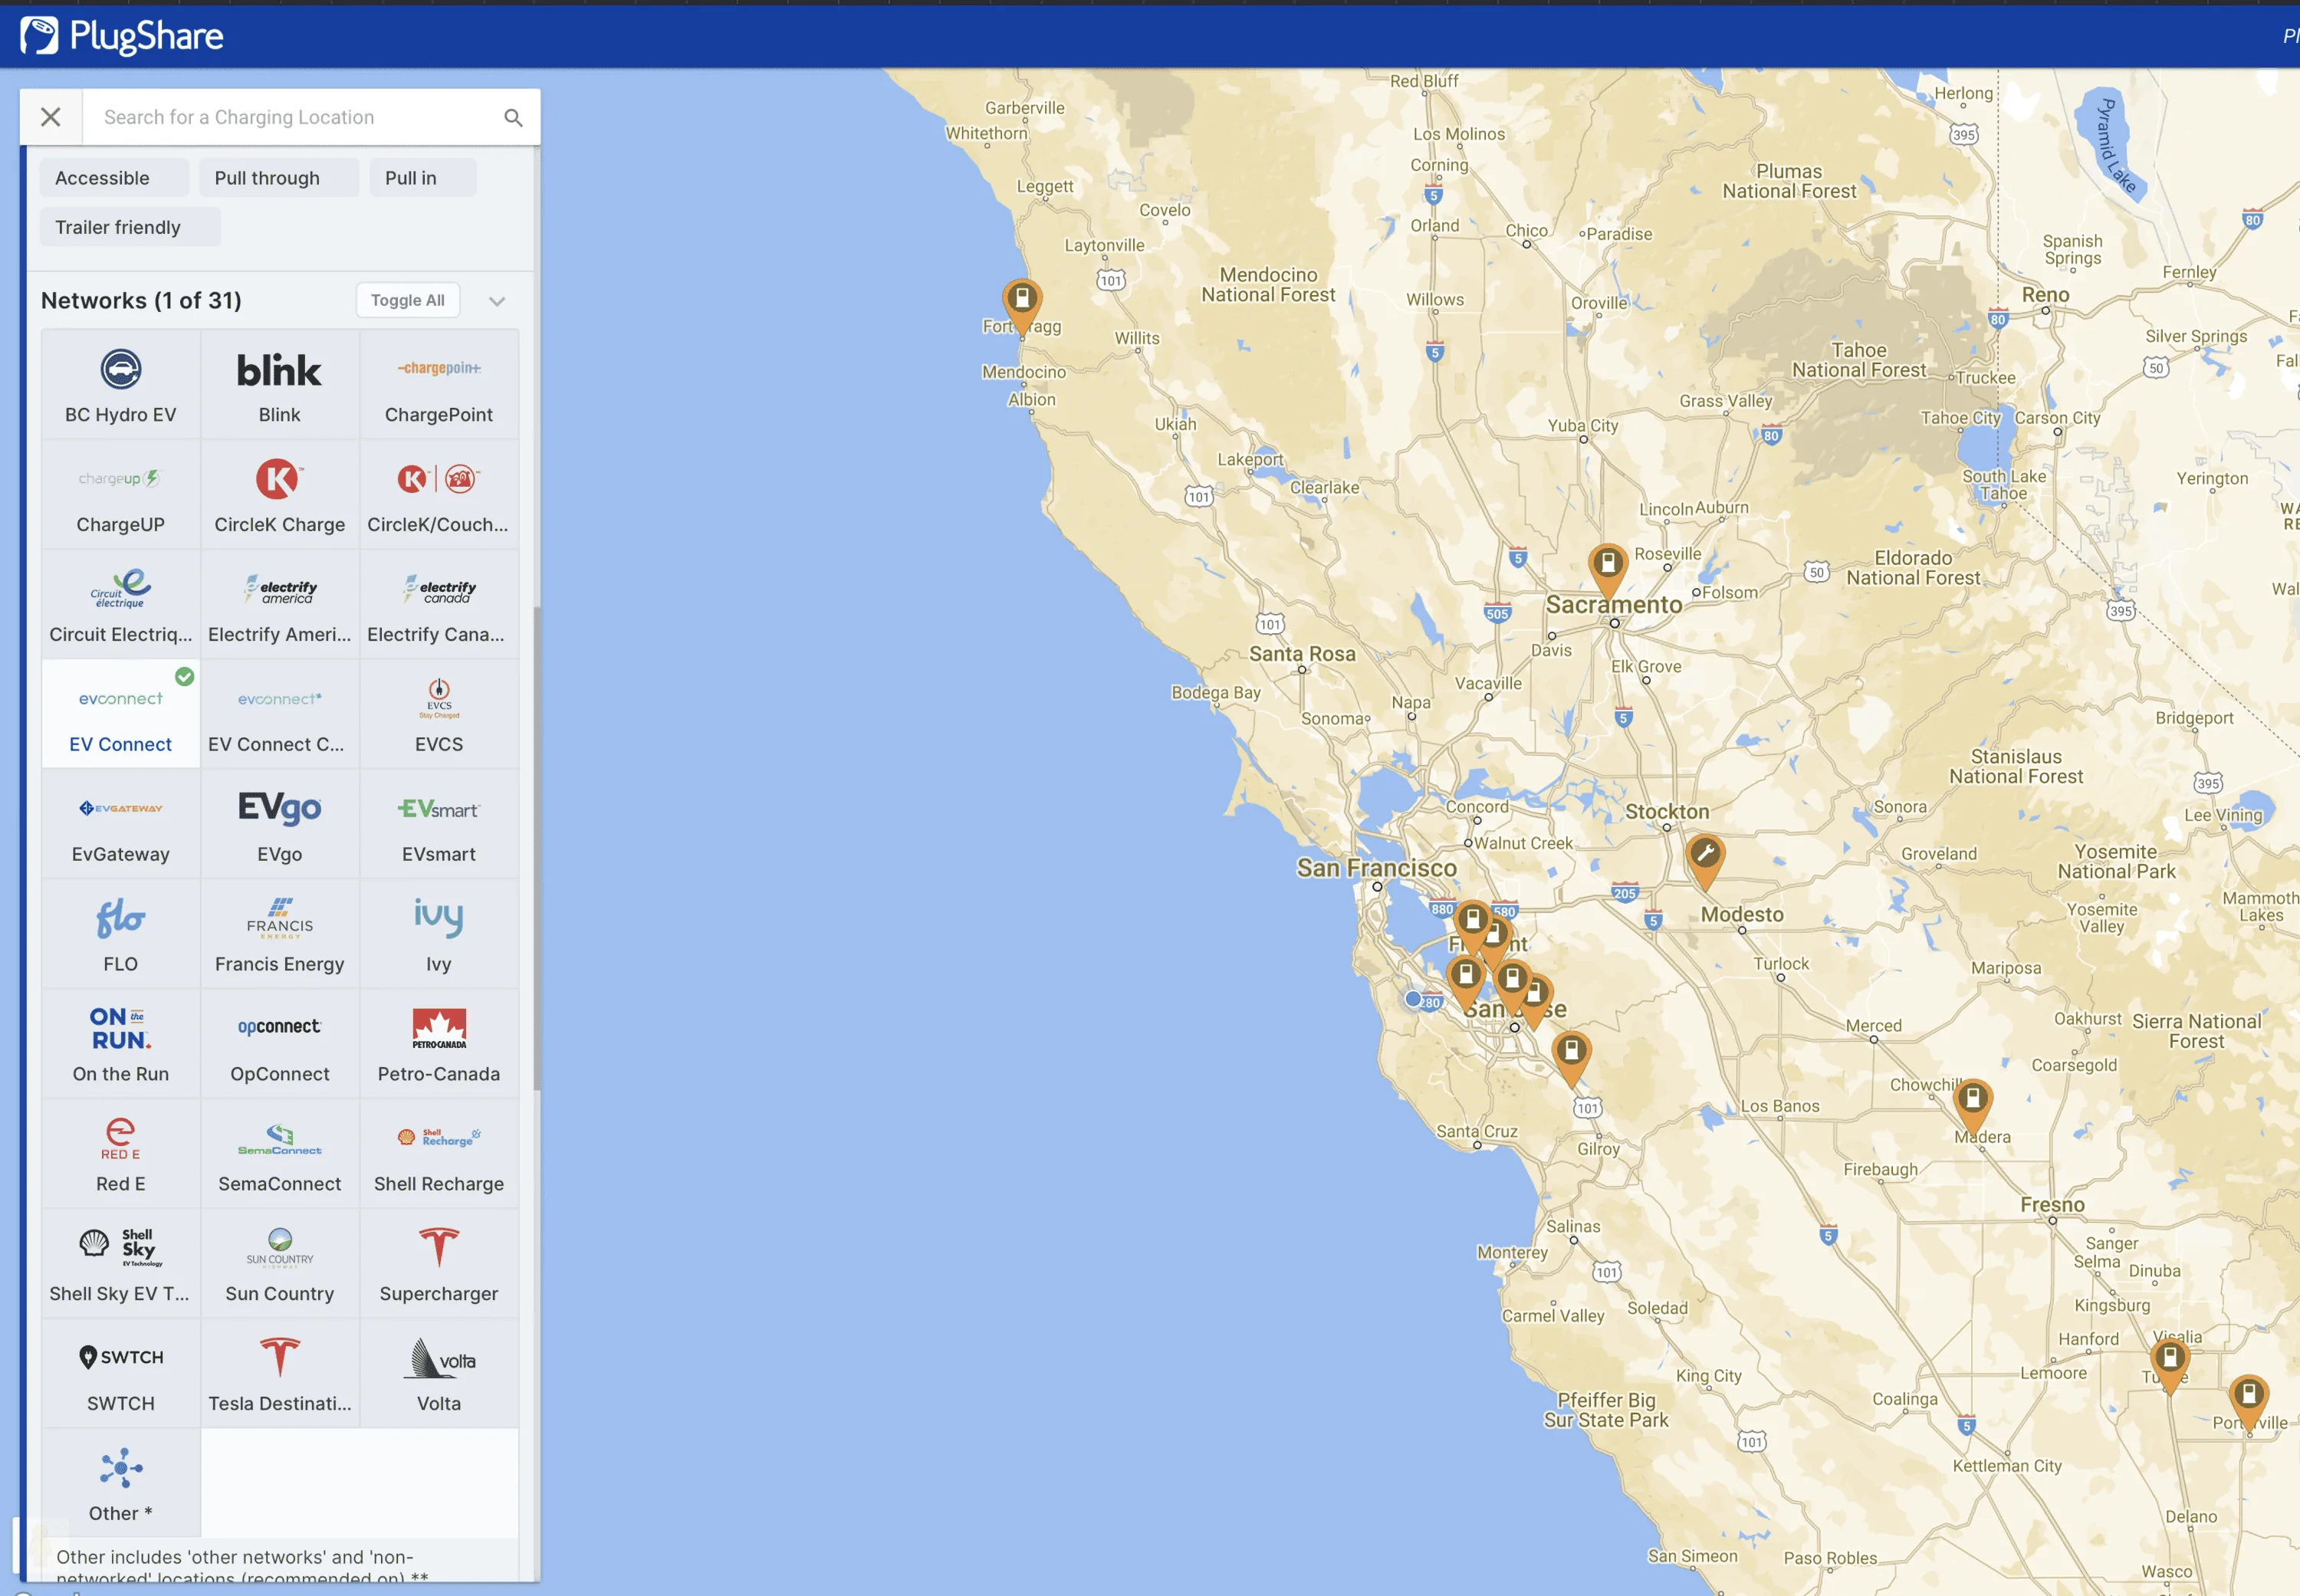Open the charger pin near Madera
The width and height of the screenshot is (2300, 1596).
click(x=1973, y=1105)
